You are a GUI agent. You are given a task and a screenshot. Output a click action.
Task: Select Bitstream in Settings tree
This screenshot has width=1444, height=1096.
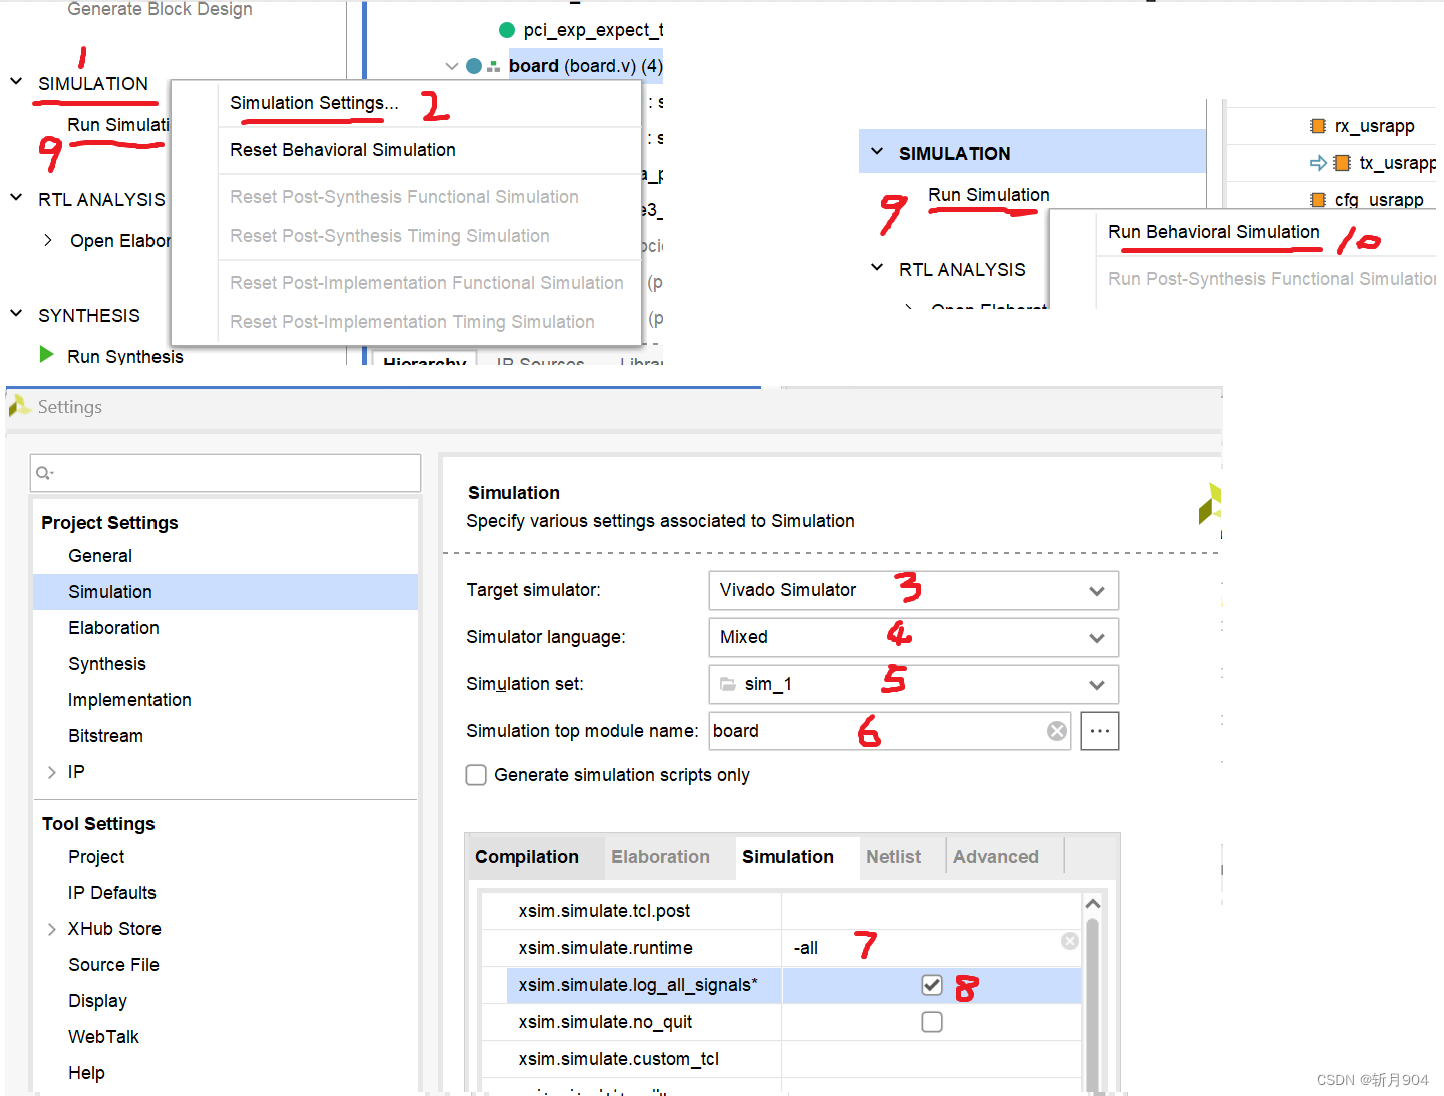(105, 736)
